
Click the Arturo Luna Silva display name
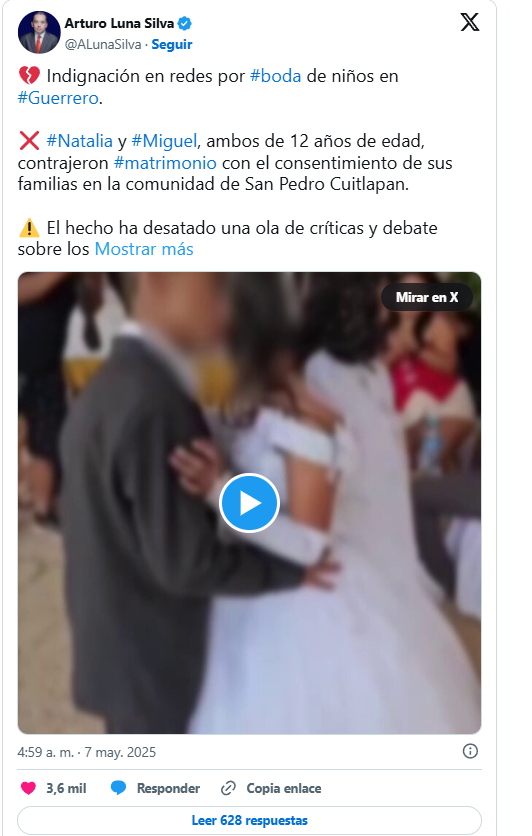click(119, 23)
